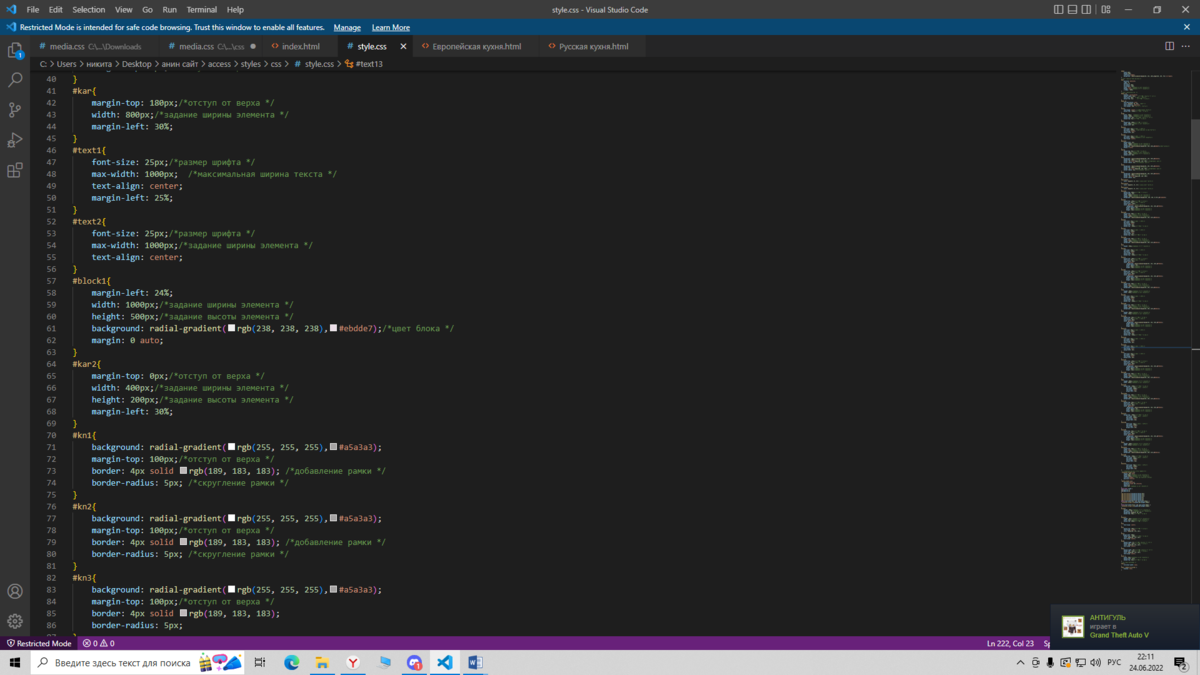Screen dimensions: 1200x675
Task: Click the АНТИГУЛЬ Grand Theft Auto V notification
Action: (x=1125, y=626)
